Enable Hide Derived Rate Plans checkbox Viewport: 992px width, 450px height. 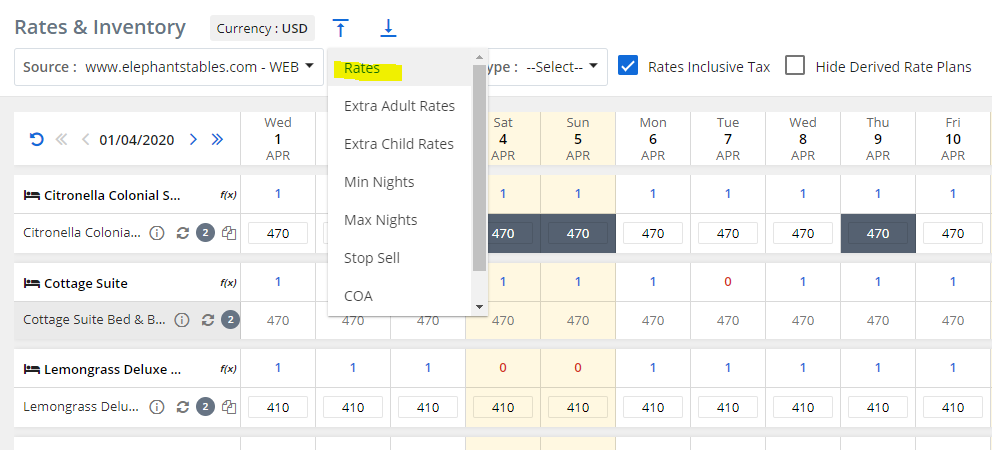[x=795, y=66]
